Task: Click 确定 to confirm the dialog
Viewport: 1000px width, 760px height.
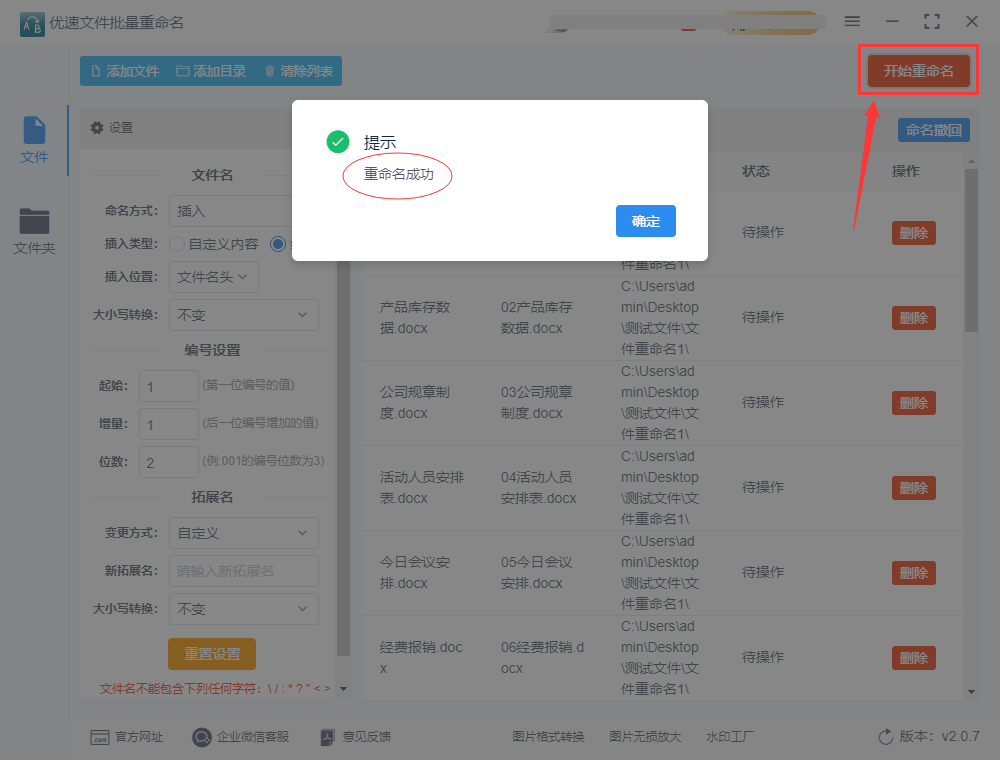Action: 645,221
